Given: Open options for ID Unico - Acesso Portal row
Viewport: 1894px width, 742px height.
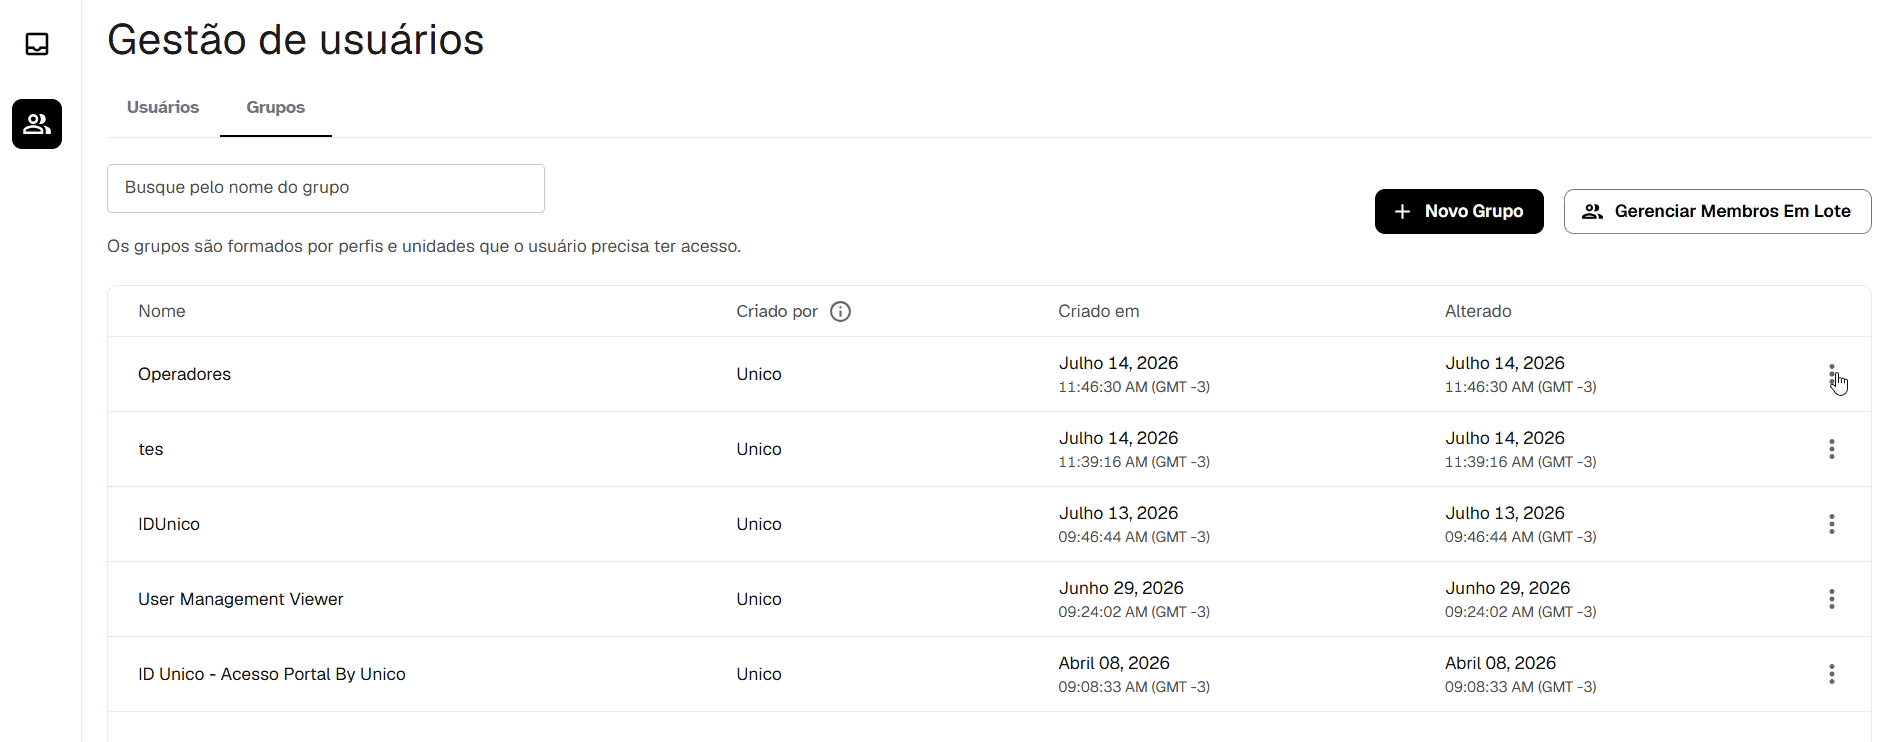Looking at the screenshot, I should 1831,674.
